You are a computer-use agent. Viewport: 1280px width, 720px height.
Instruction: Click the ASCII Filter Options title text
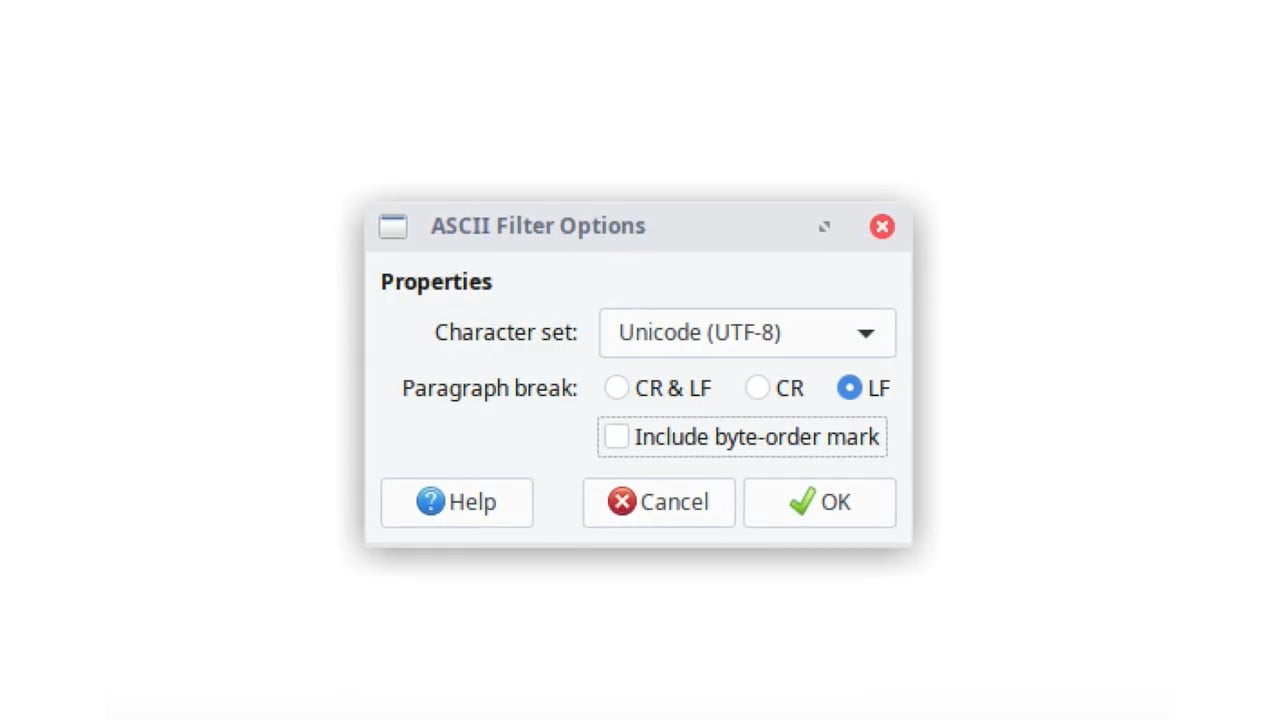[x=538, y=226]
